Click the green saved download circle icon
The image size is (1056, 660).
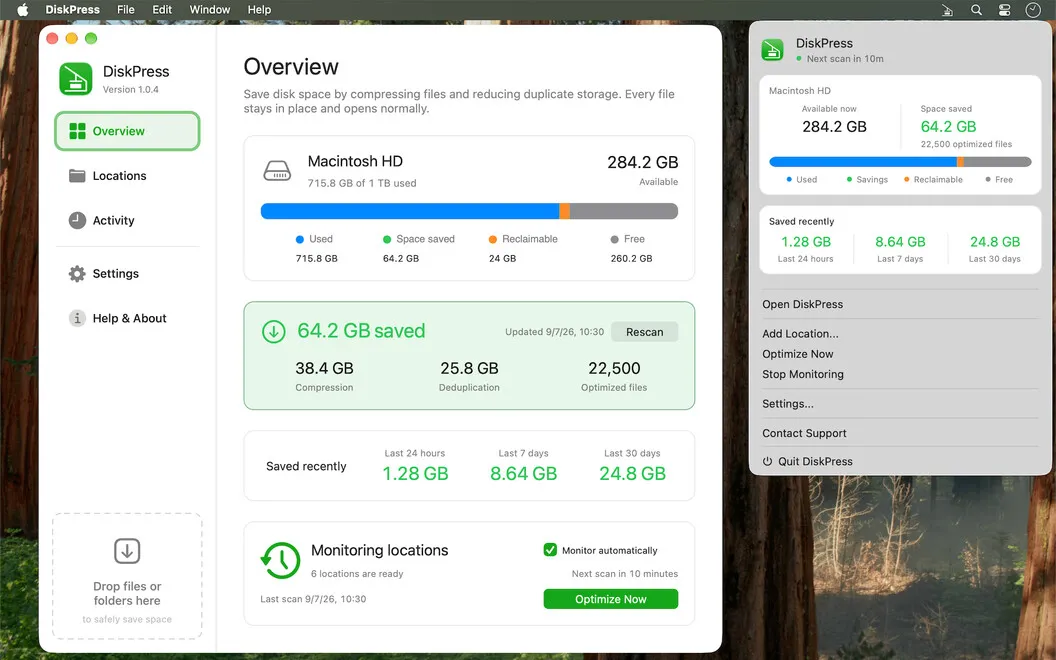273,331
